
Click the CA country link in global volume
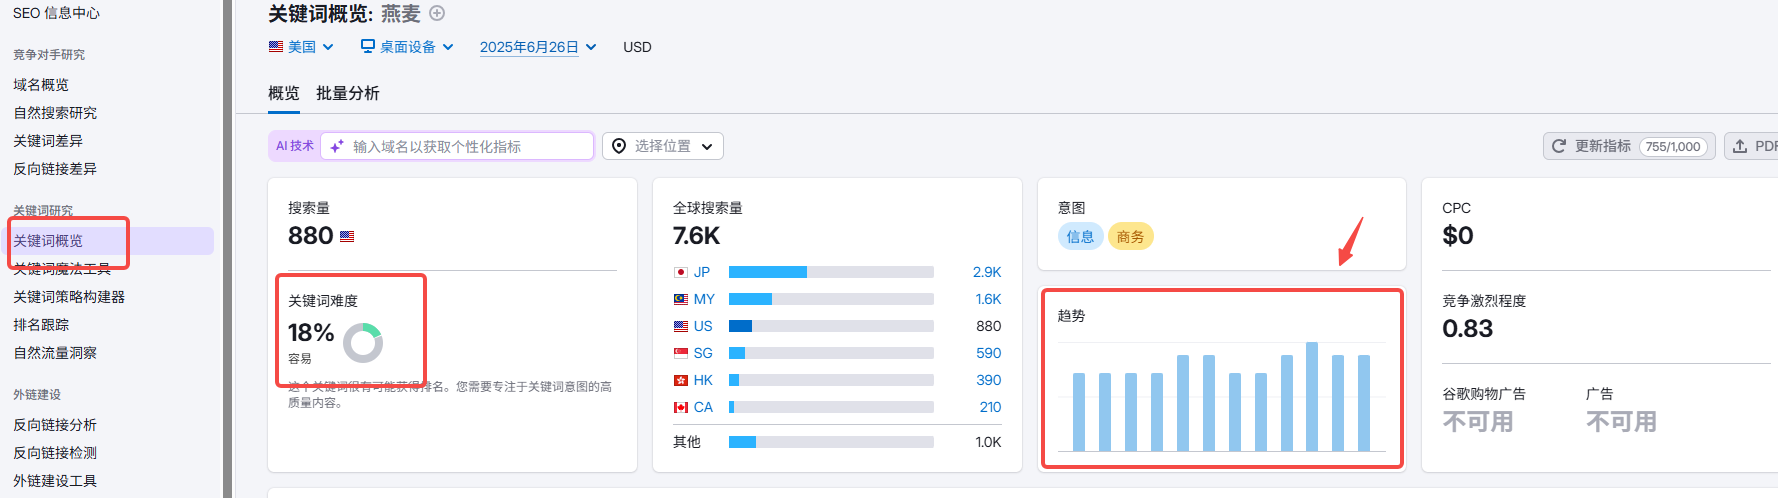pyautogui.click(x=703, y=407)
